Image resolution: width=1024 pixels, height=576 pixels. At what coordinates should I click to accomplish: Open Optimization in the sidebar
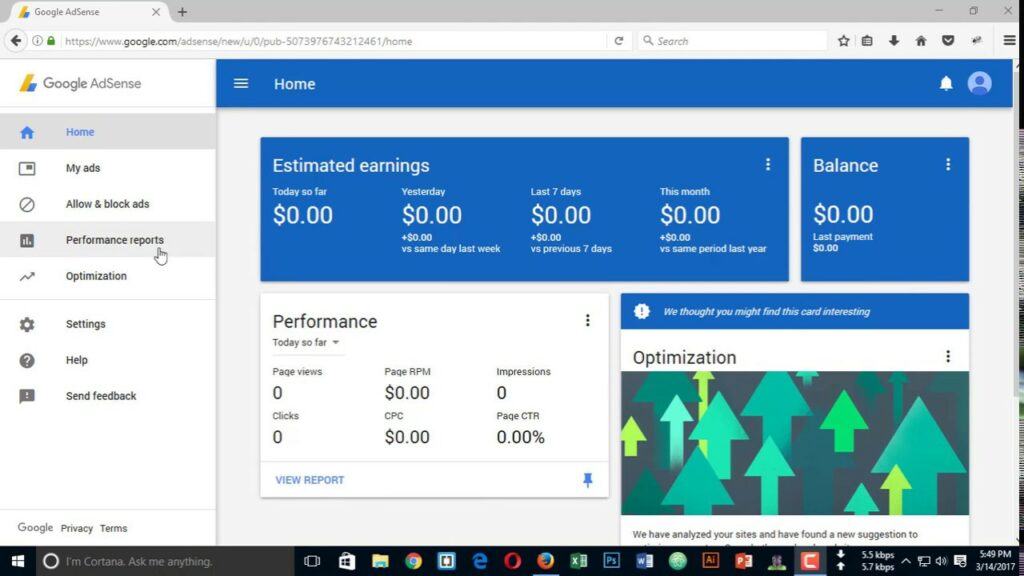click(108, 276)
